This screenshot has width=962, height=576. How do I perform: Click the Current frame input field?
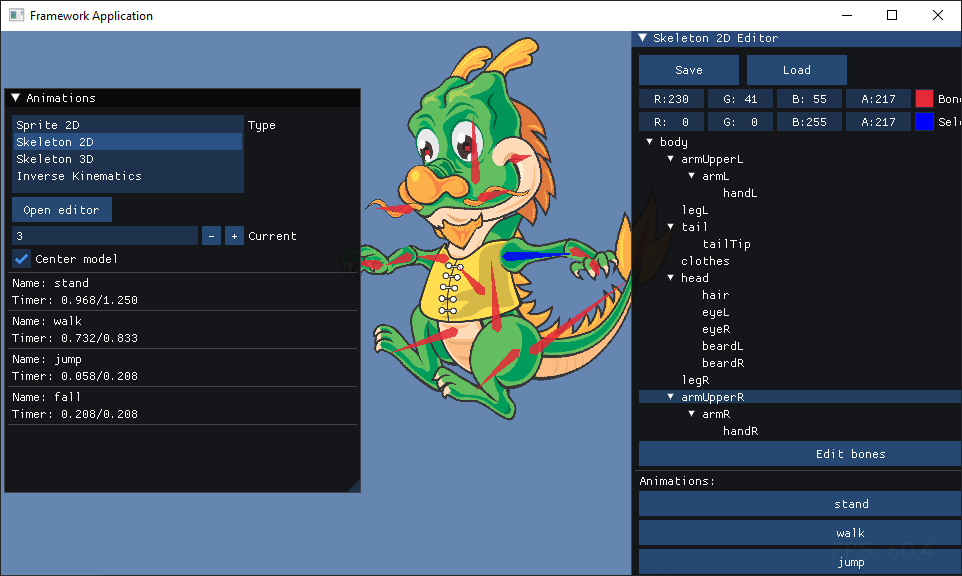105,236
